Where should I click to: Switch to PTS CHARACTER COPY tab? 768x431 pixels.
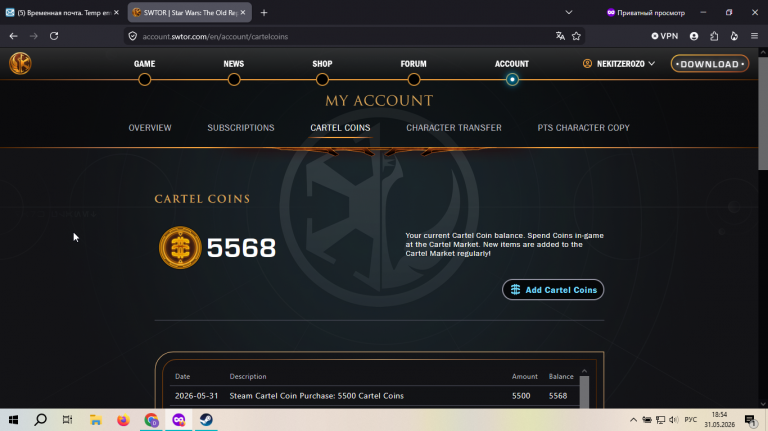click(583, 128)
